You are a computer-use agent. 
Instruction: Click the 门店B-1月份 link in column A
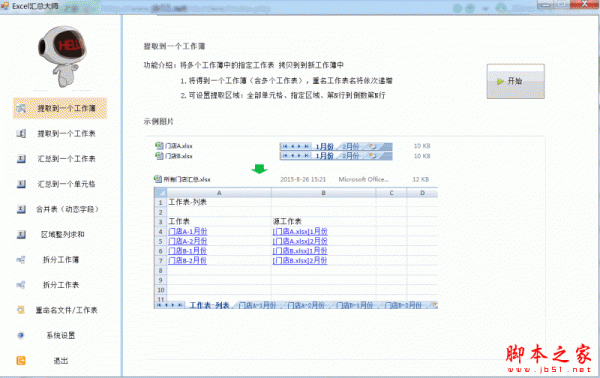pyautogui.click(x=188, y=251)
